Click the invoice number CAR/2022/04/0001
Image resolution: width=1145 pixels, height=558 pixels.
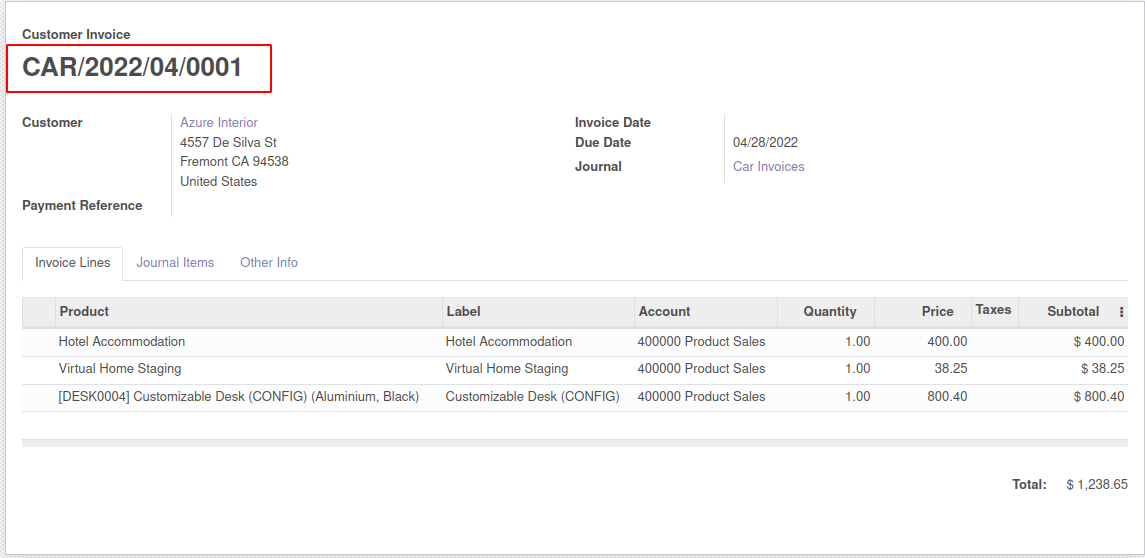click(x=133, y=68)
